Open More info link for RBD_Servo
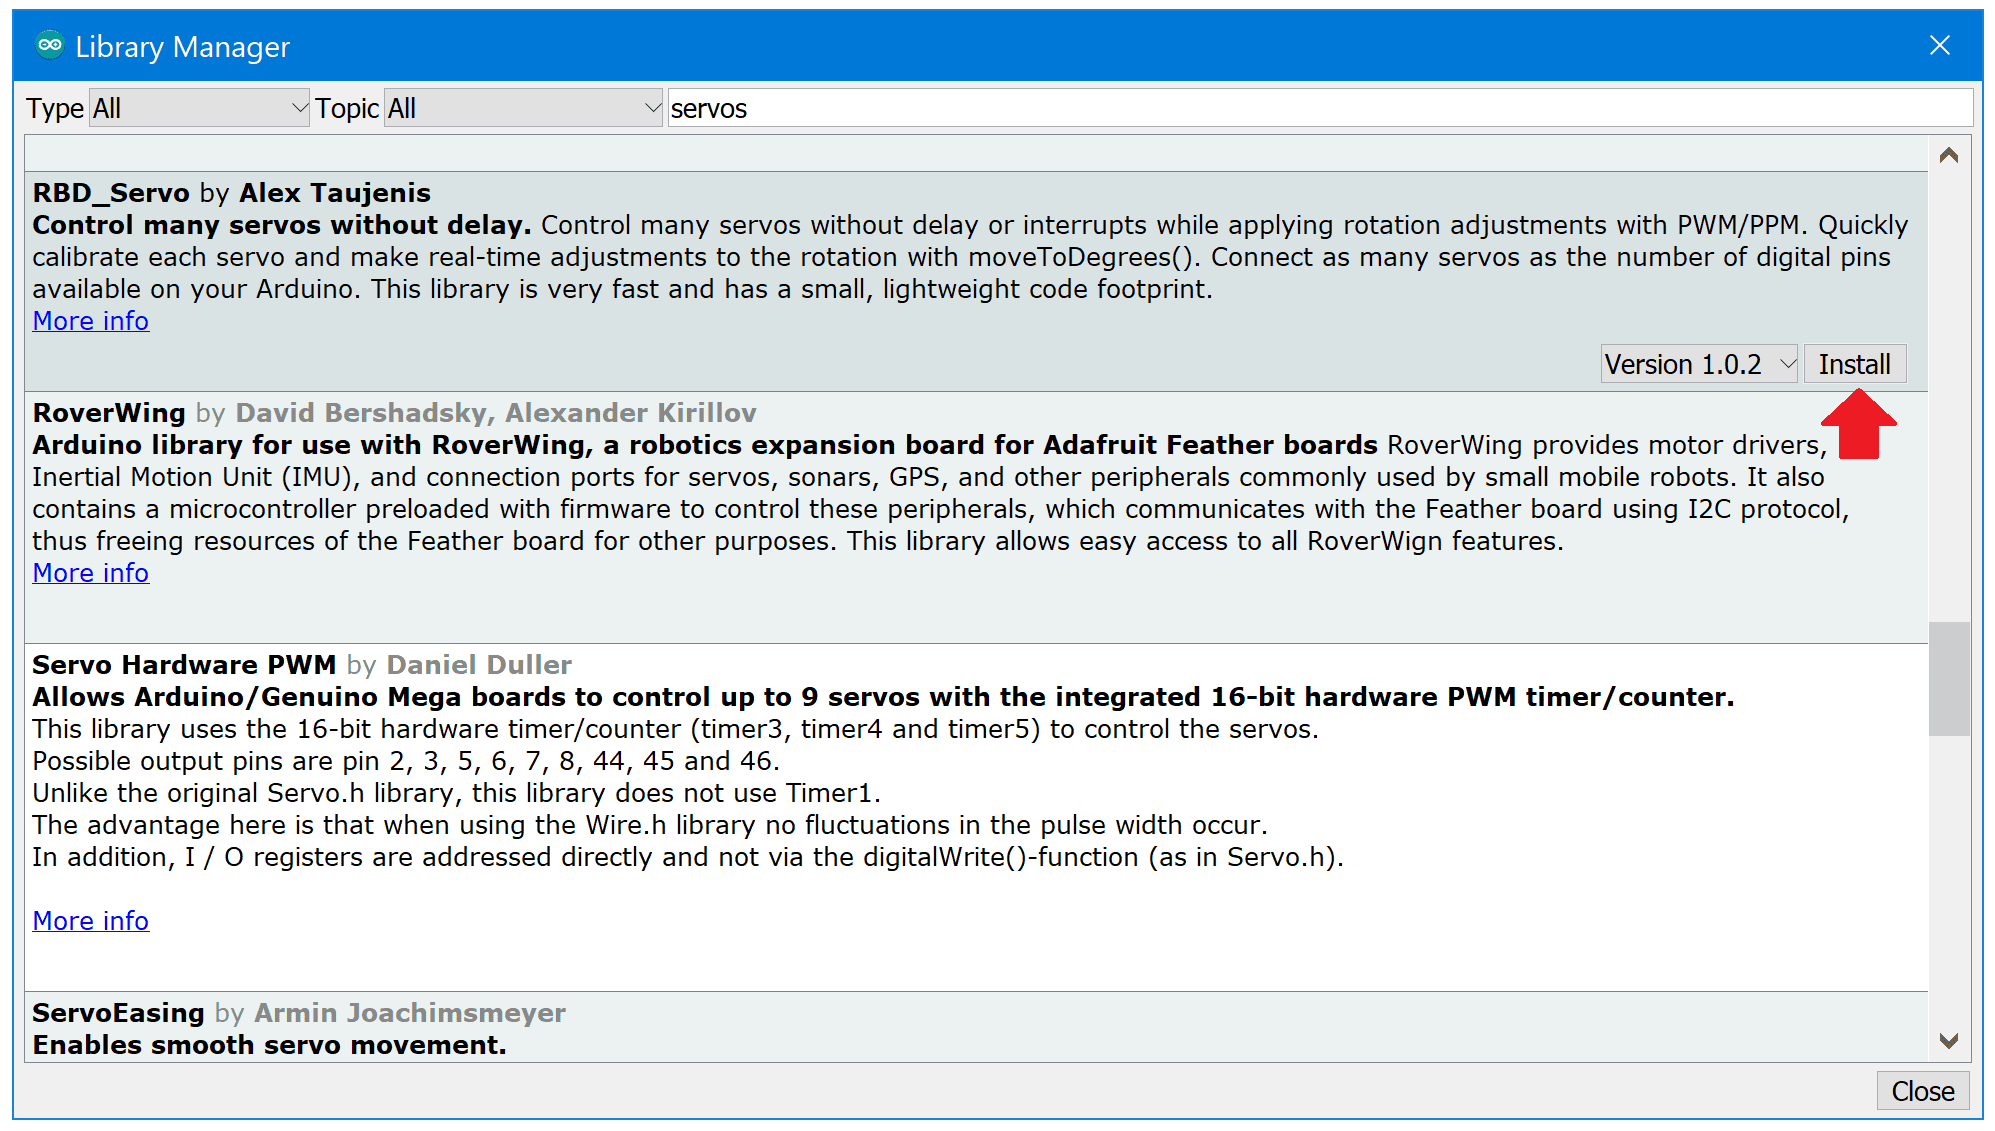This screenshot has height=1131, width=1995. (91, 321)
